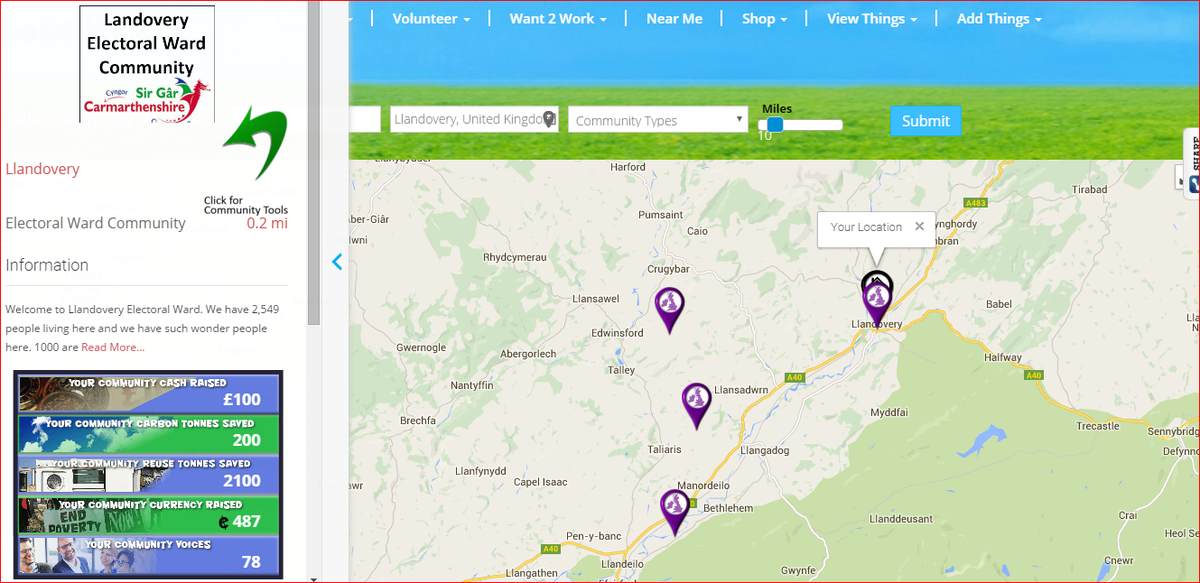Submit the location search

click(925, 120)
